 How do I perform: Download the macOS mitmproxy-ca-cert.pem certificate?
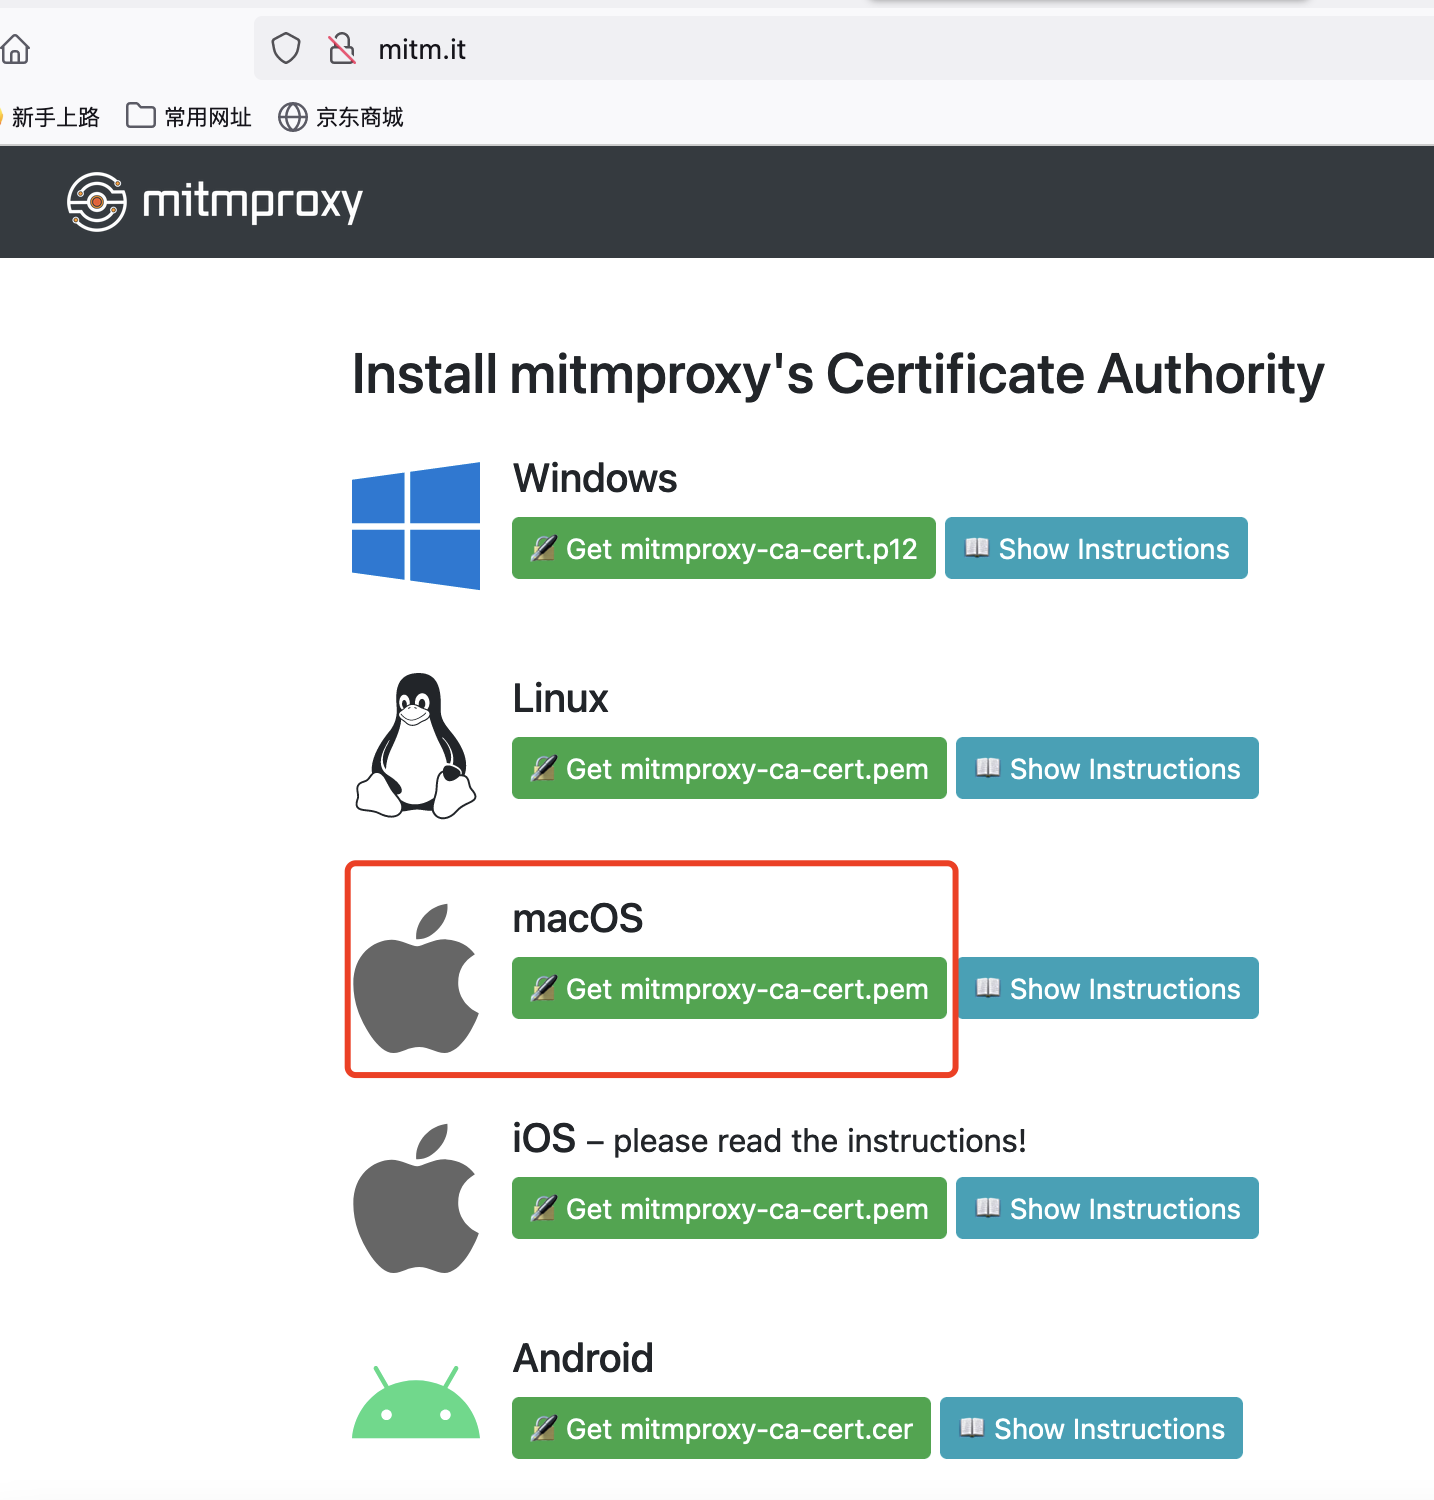[729, 988]
